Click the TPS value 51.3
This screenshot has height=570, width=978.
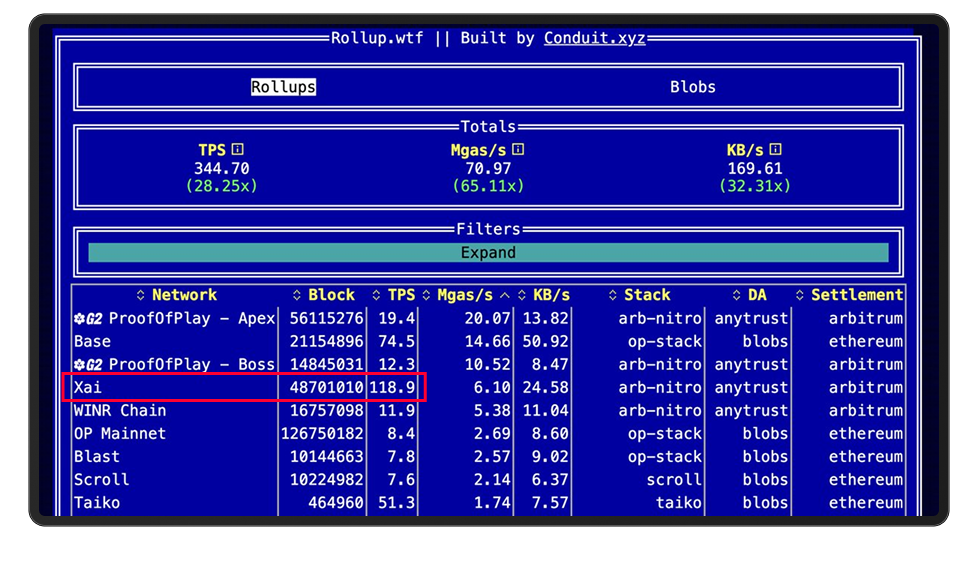click(396, 503)
